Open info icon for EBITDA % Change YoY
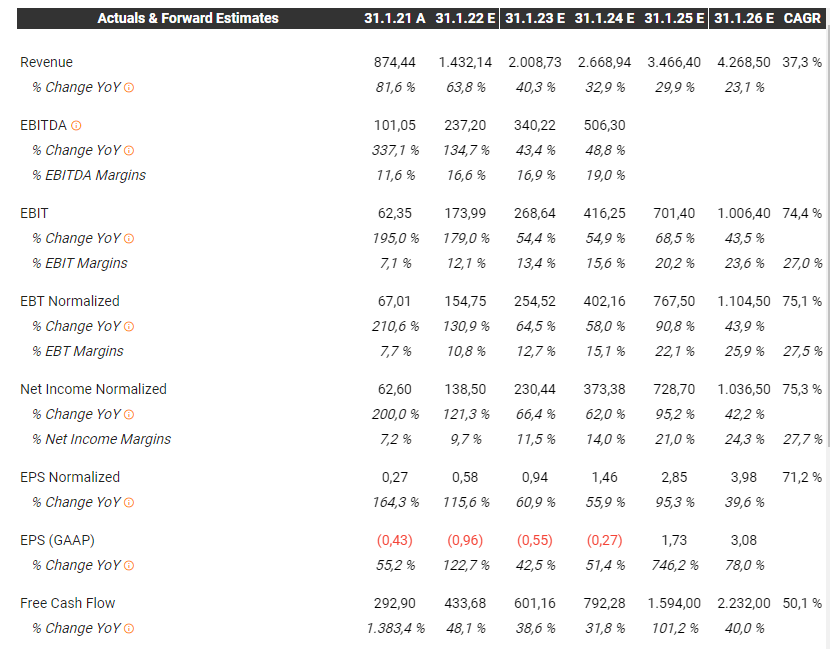This screenshot has height=649, width=830. click(129, 151)
